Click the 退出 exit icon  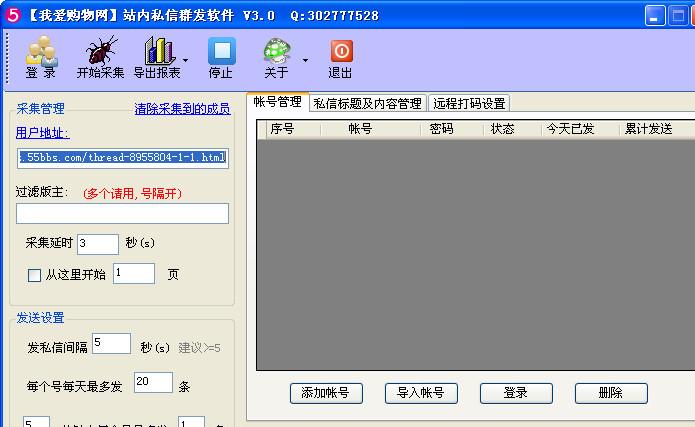coord(341,57)
